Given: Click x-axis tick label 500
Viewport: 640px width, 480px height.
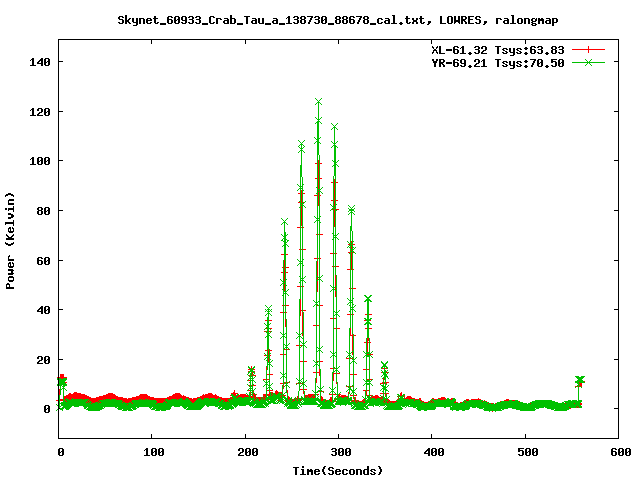Looking at the screenshot, I should (528, 452).
